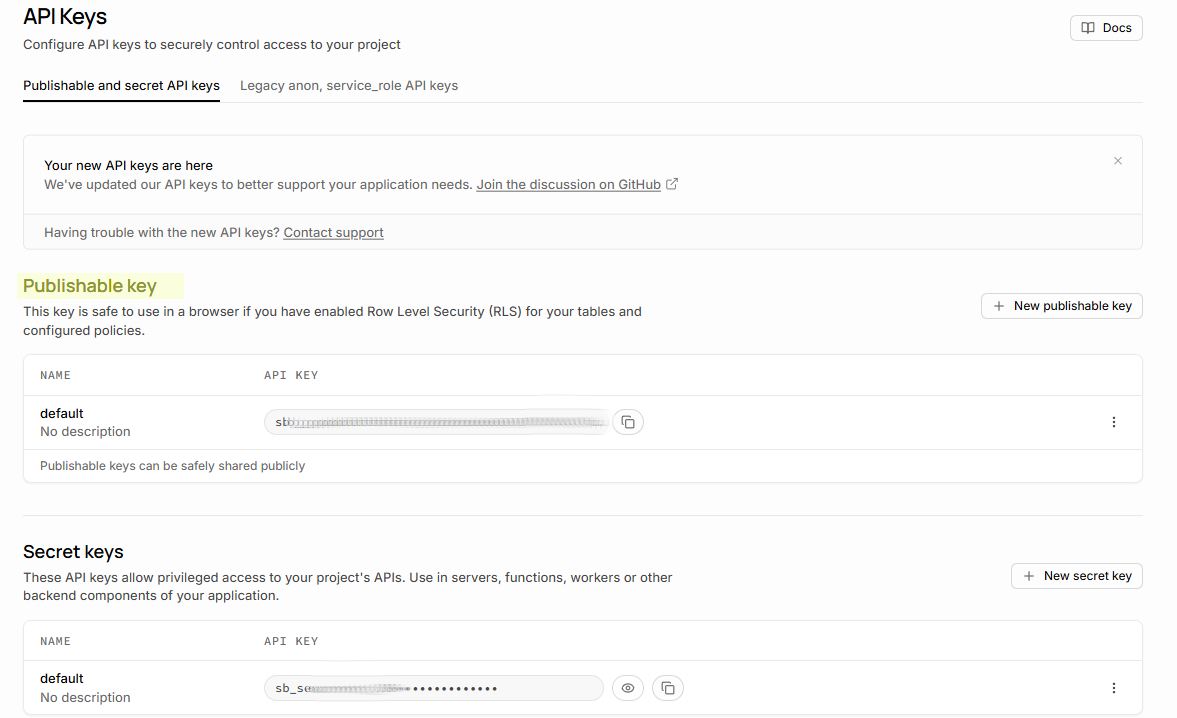Open the Docs button
This screenshot has width=1177, height=718.
1106,28
